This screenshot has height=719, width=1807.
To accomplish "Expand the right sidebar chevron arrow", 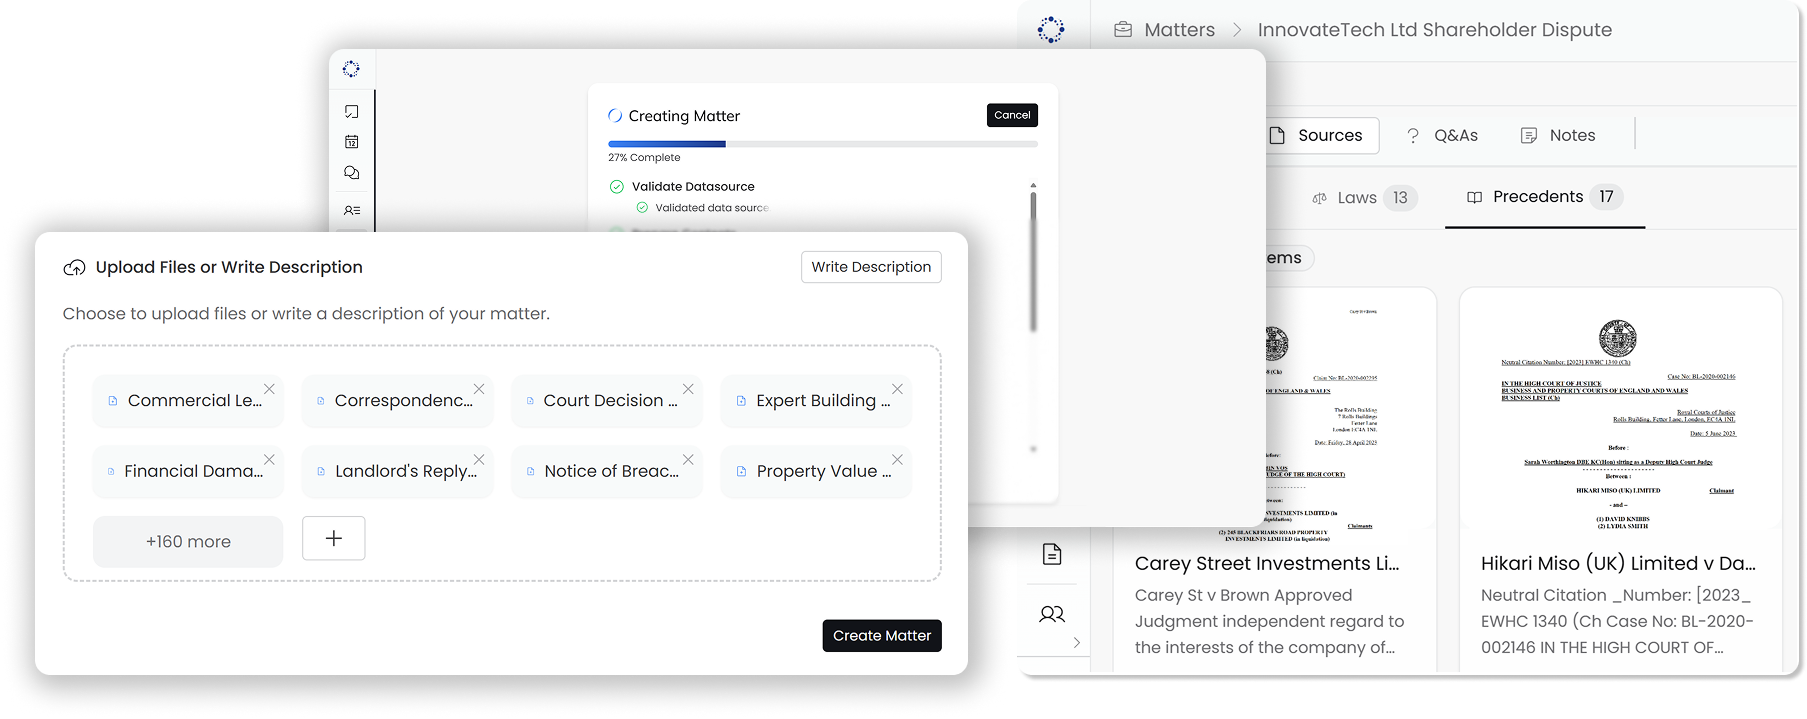I will (1076, 642).
